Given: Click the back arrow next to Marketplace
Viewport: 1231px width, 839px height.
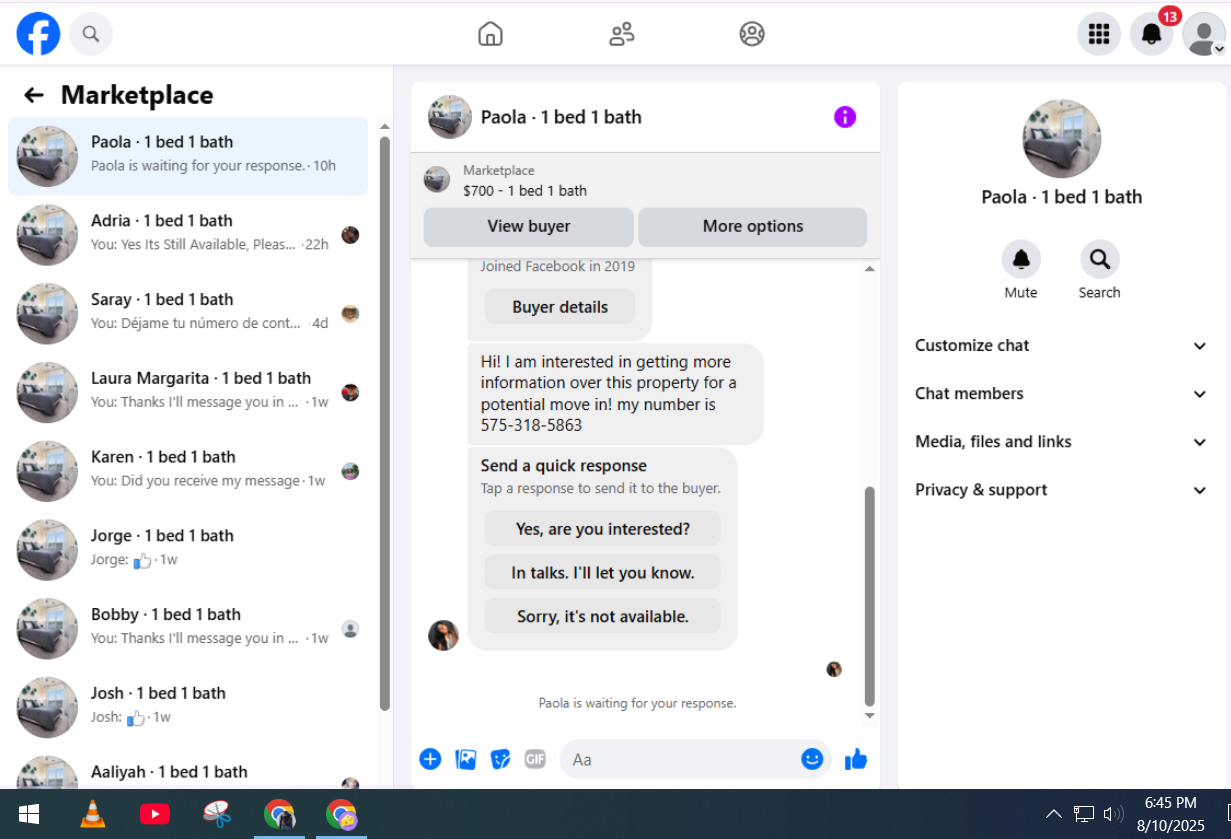Looking at the screenshot, I should tap(34, 95).
